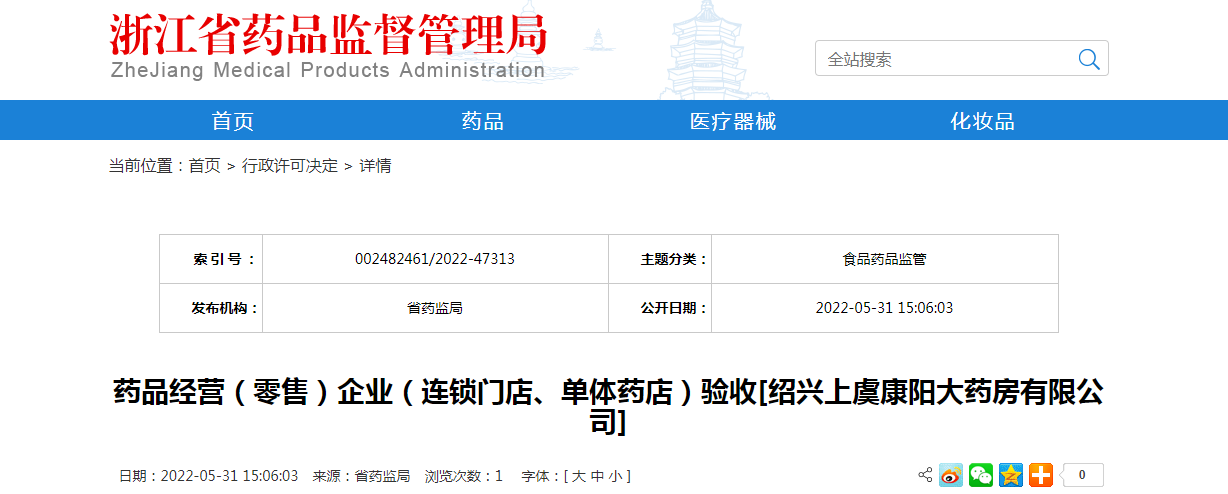This screenshot has width=1228, height=494.
Task: Click the 公开日期 label cell
Action: (660, 308)
